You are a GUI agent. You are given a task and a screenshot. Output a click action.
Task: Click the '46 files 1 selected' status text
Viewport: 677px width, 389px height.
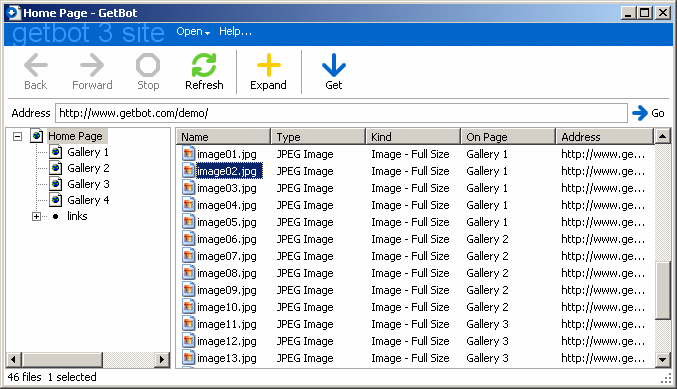click(x=52, y=377)
